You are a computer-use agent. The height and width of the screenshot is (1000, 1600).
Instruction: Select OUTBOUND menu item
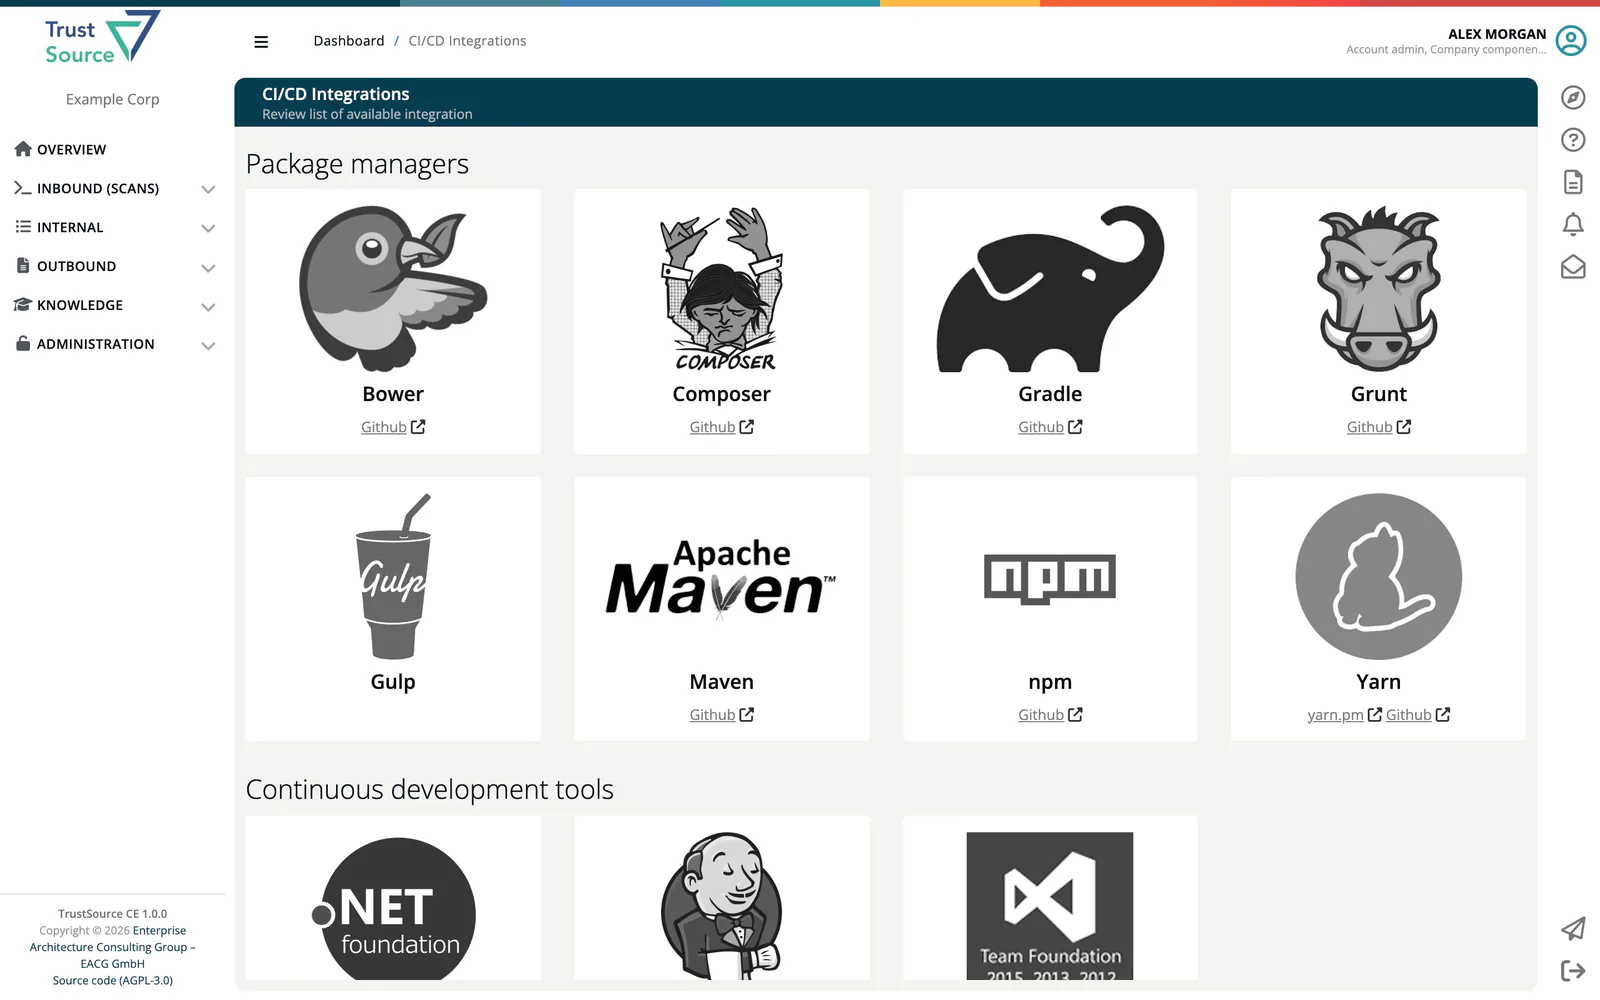coord(76,267)
